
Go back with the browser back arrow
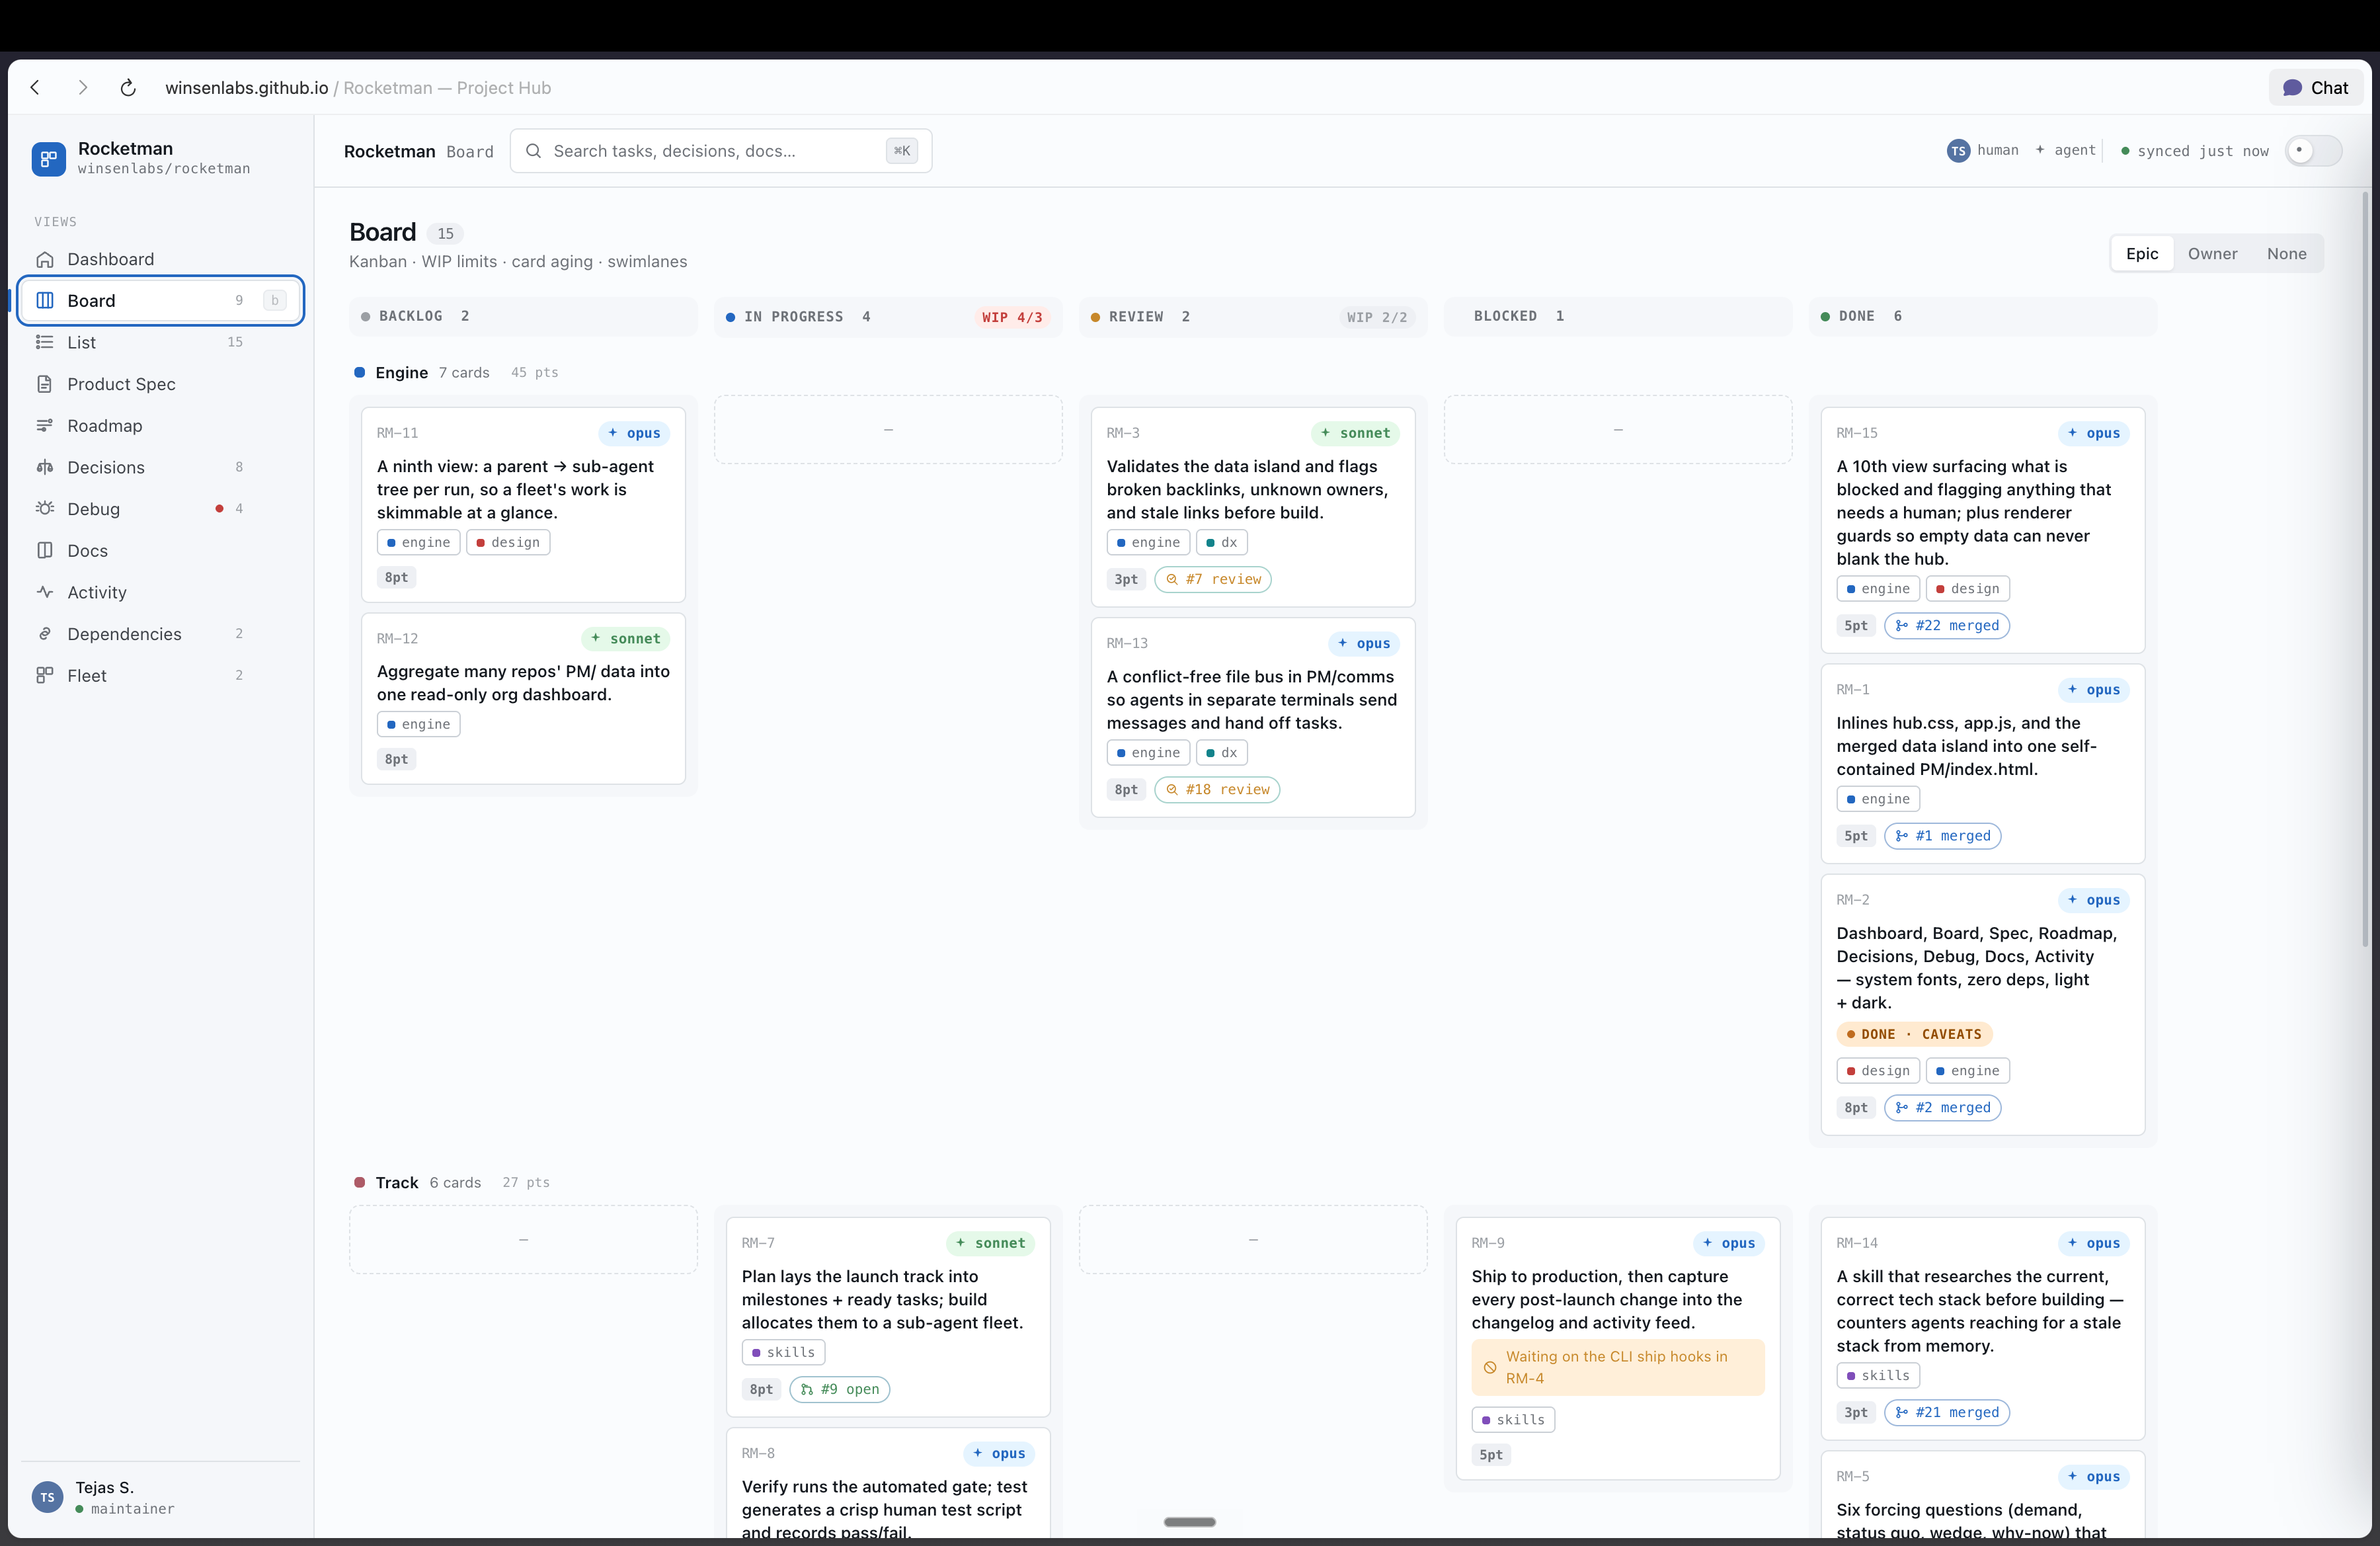[36, 88]
